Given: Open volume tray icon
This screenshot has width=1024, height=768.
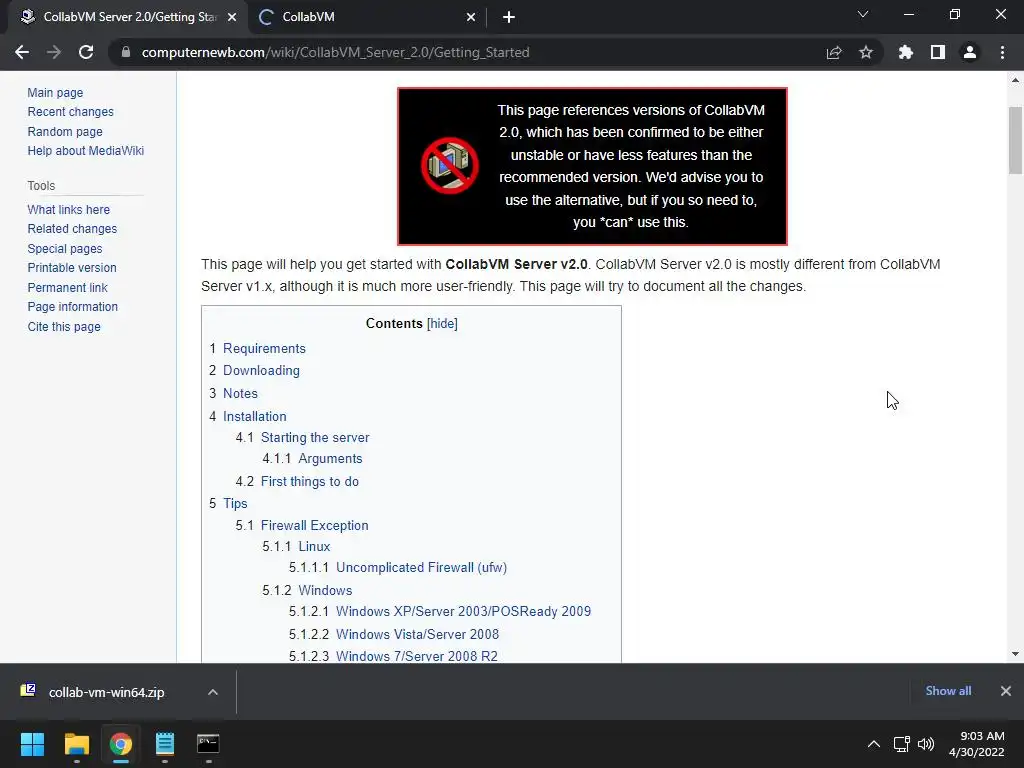Looking at the screenshot, I should 926,744.
